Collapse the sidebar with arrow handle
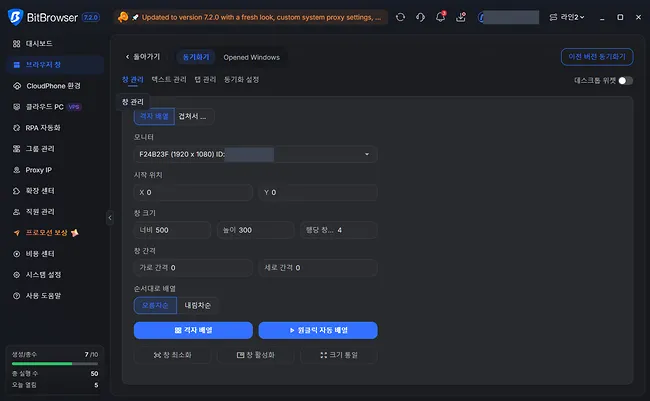This screenshot has height=401, width=650. [110, 218]
